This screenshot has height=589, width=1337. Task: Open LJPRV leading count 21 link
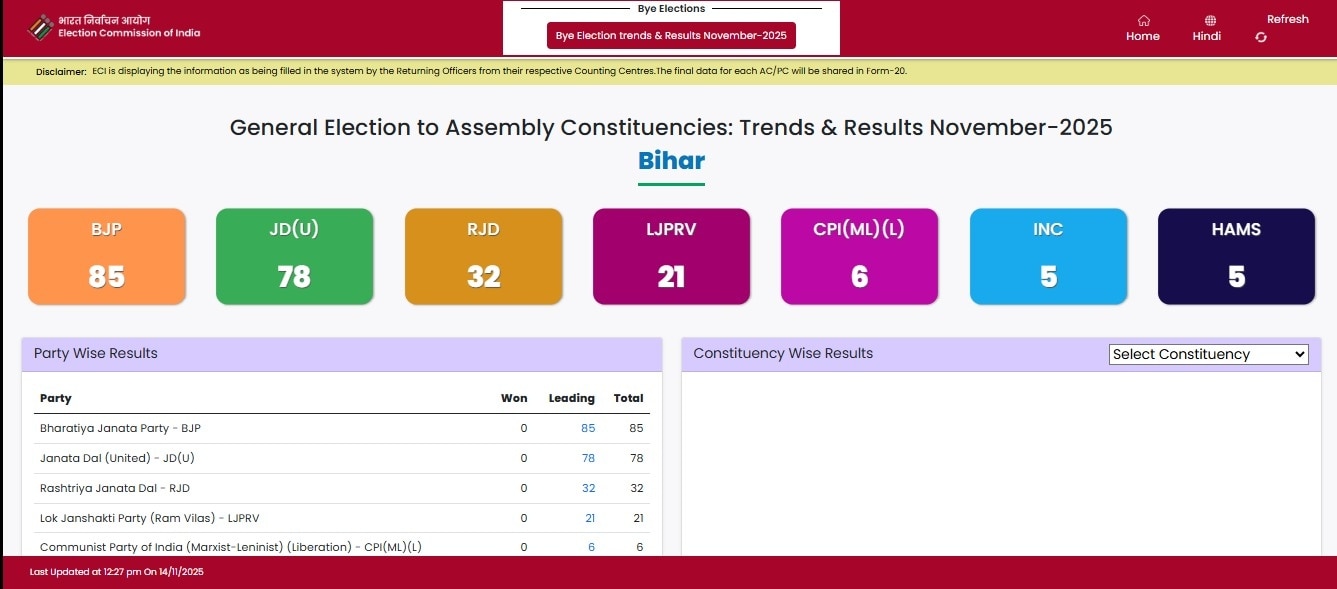(589, 518)
